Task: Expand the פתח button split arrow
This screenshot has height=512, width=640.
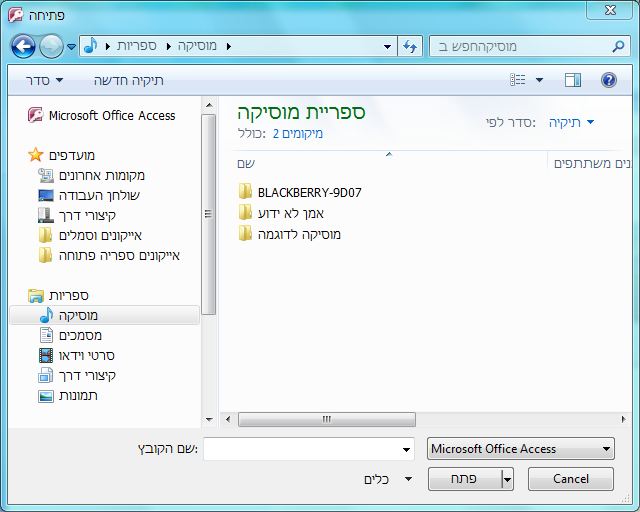Action: [507, 479]
